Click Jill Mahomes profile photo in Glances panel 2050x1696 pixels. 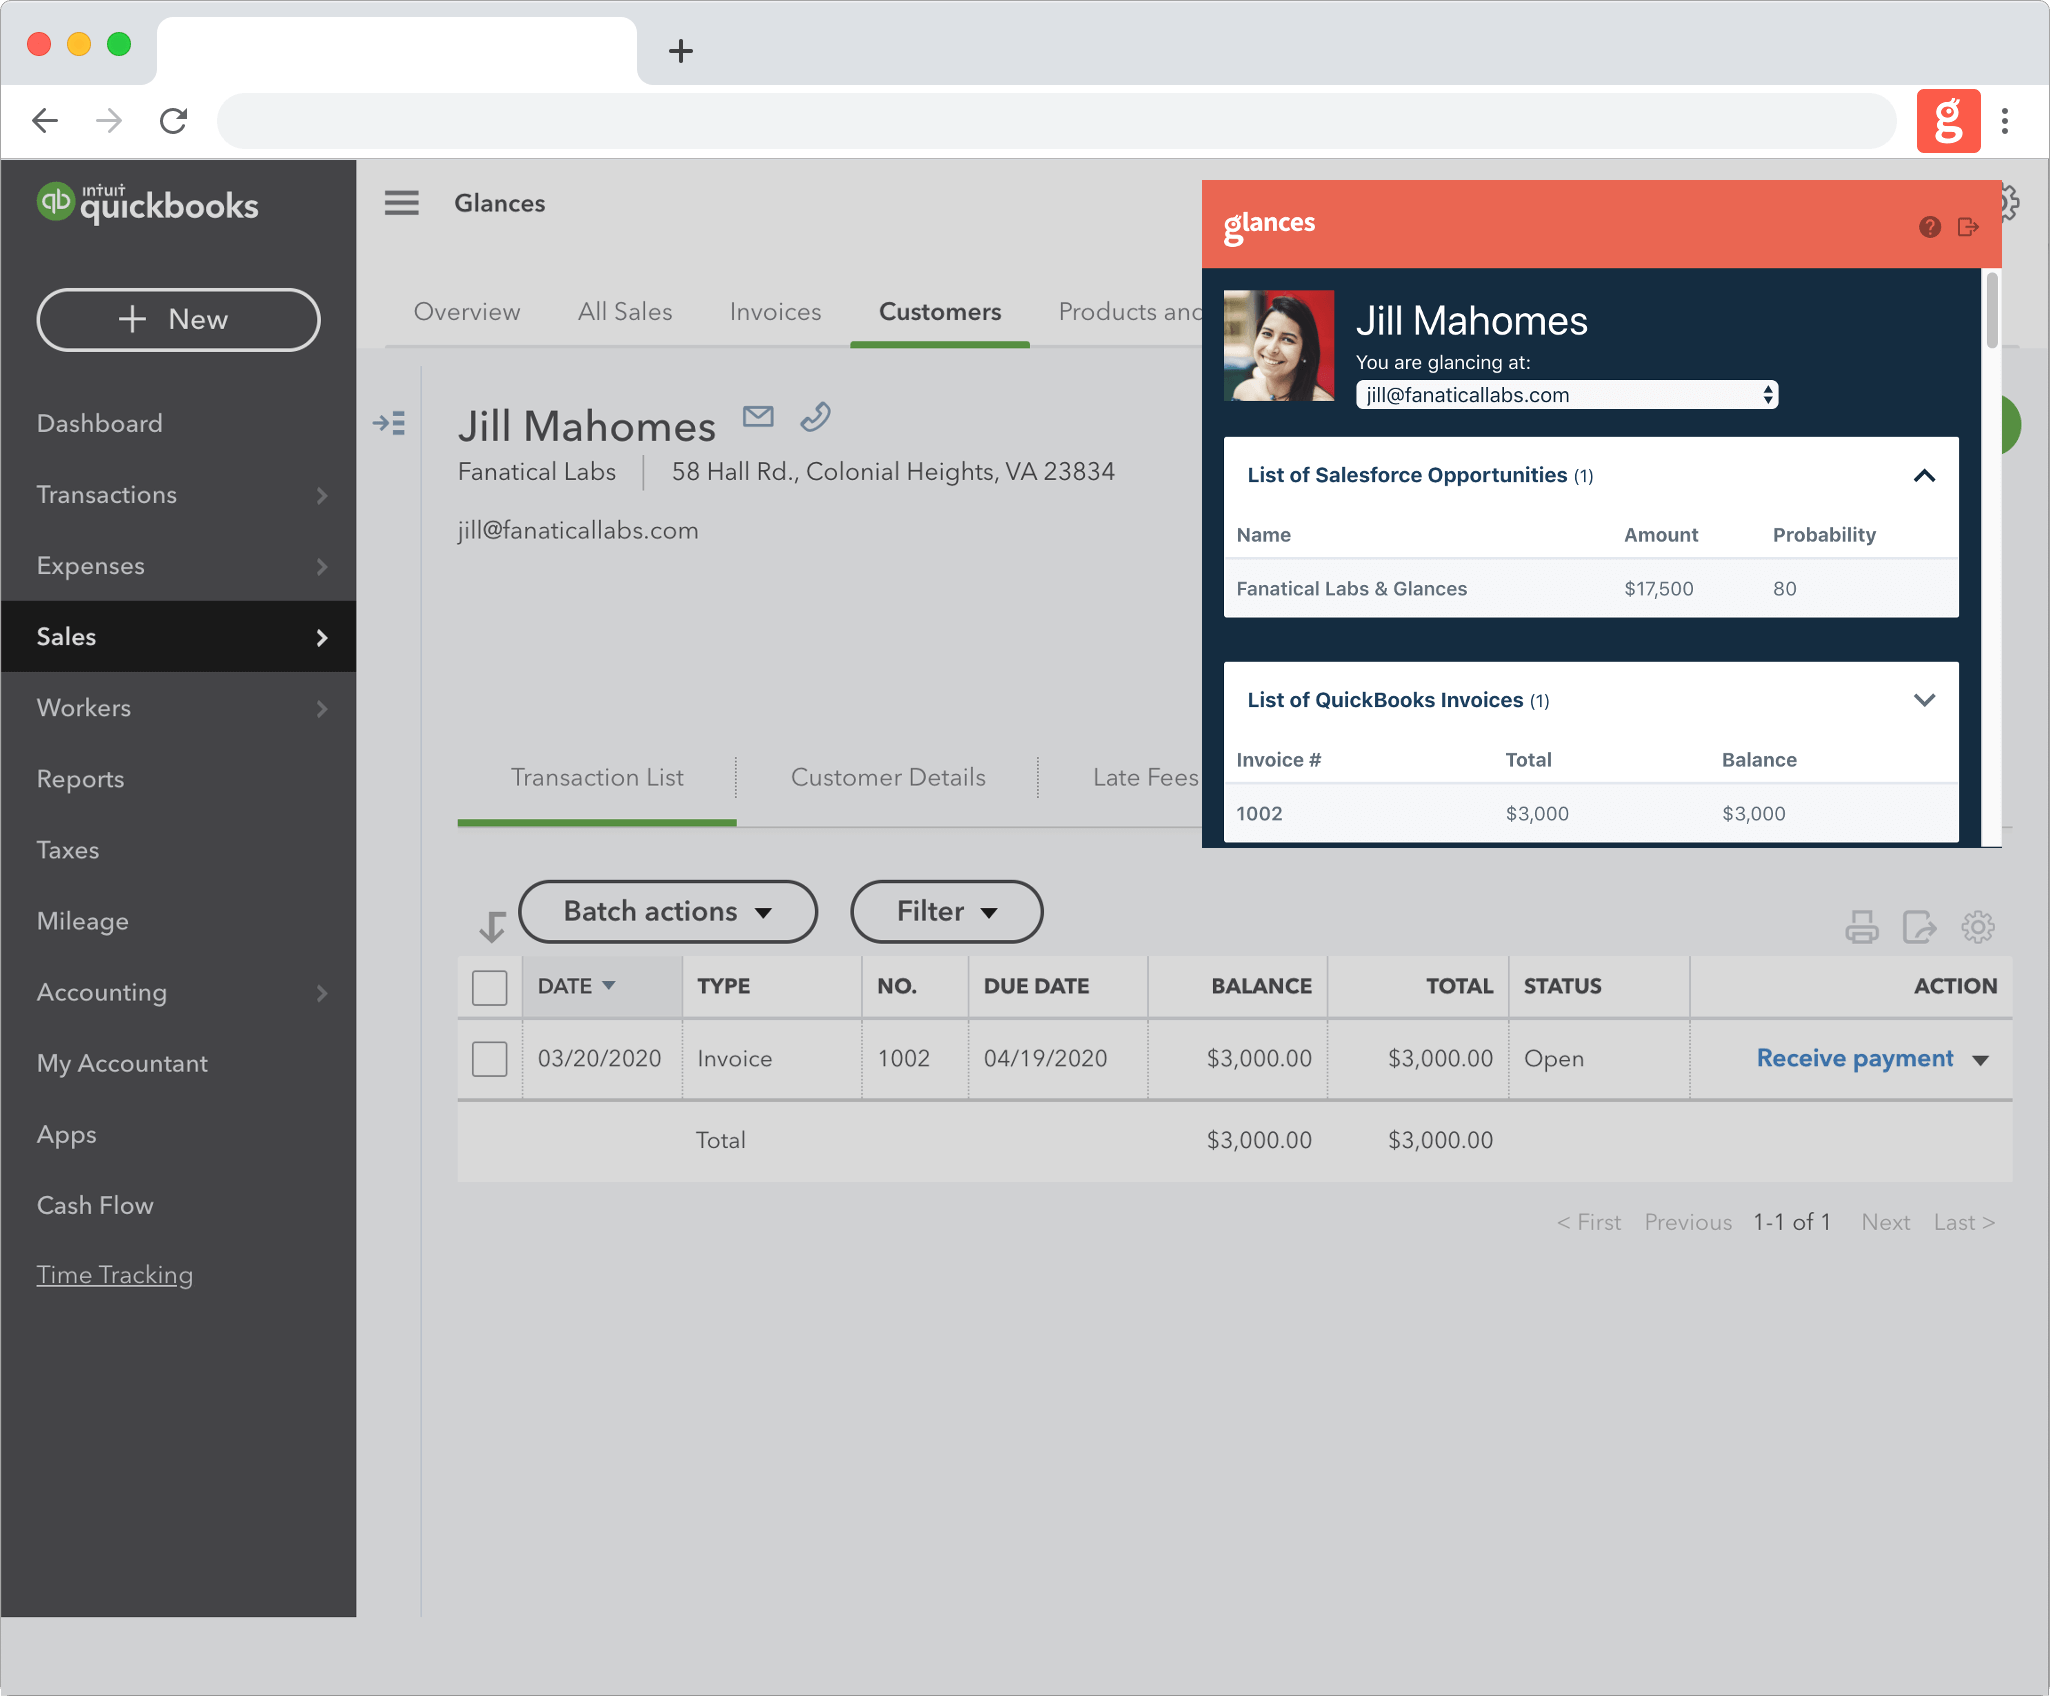(1279, 345)
